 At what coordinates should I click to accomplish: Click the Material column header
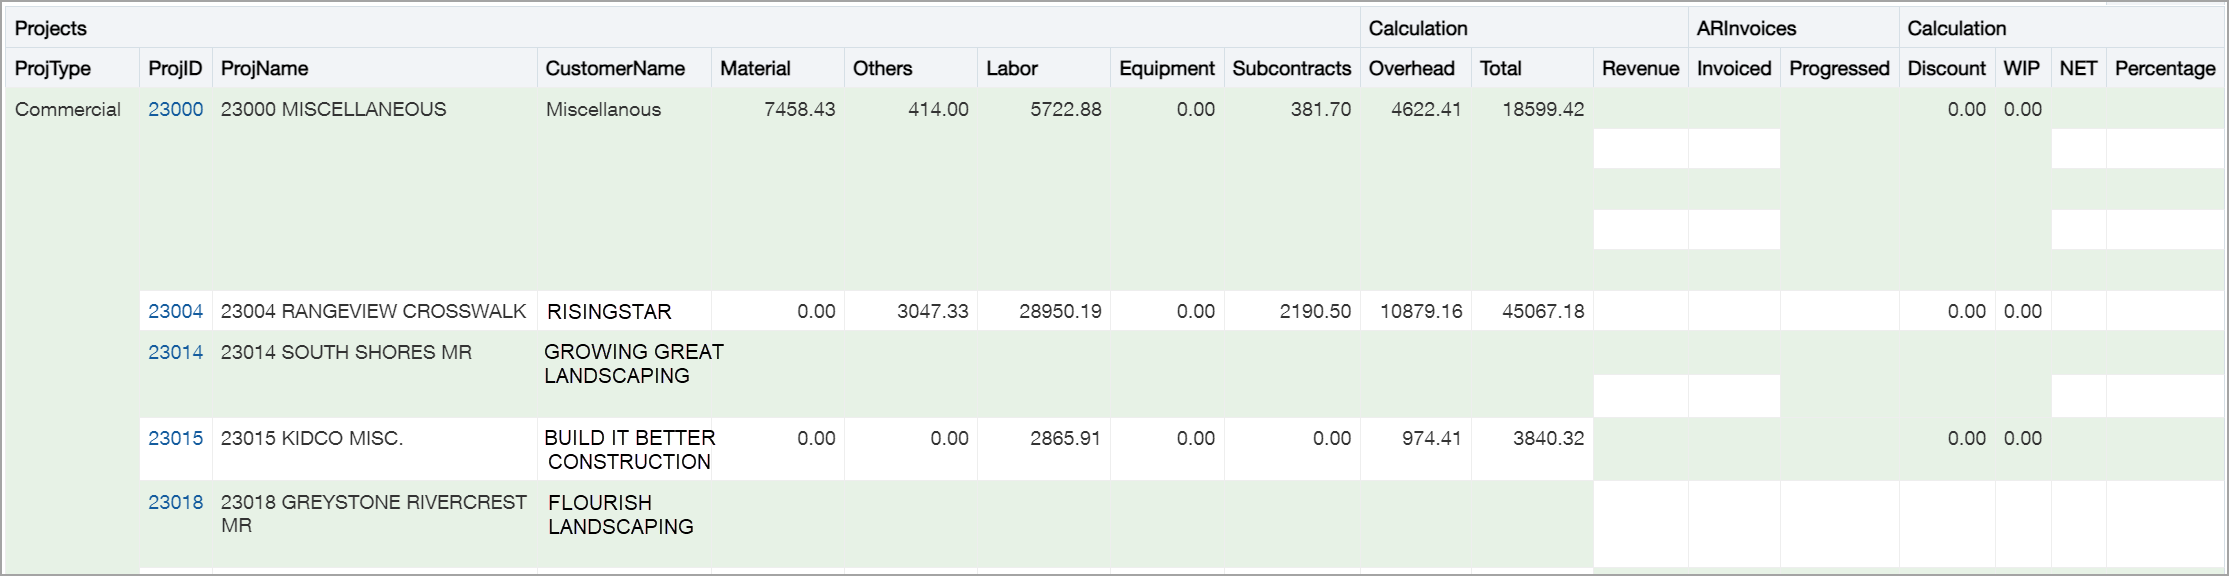(755, 68)
